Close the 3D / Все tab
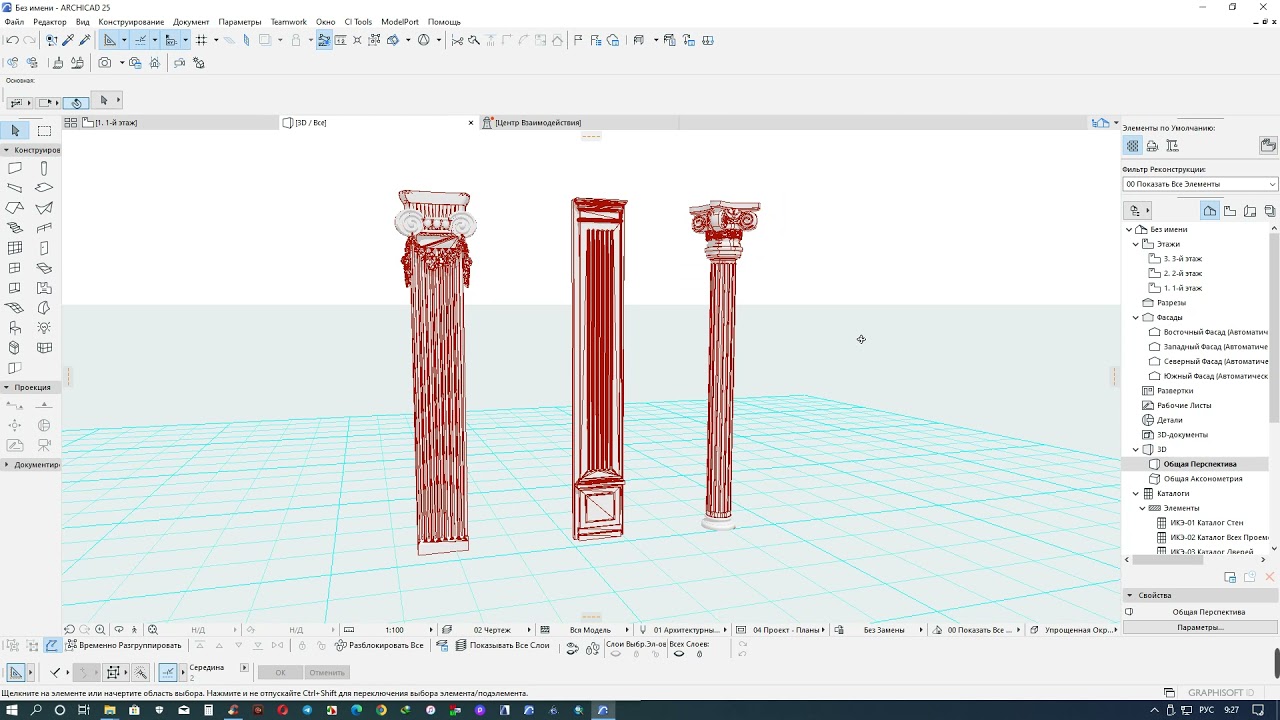The width and height of the screenshot is (1280, 720). pyautogui.click(x=471, y=123)
